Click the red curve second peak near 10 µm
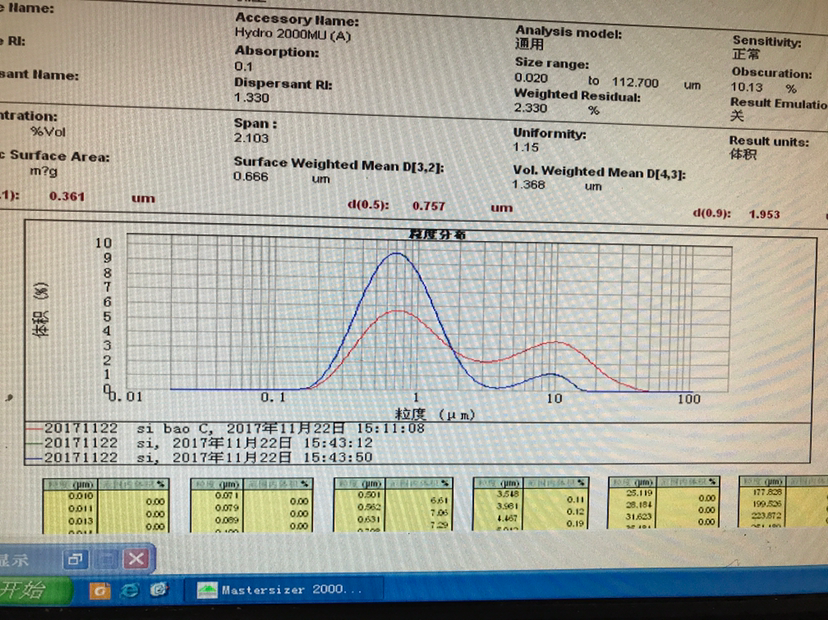The width and height of the screenshot is (828, 620). coord(554,342)
